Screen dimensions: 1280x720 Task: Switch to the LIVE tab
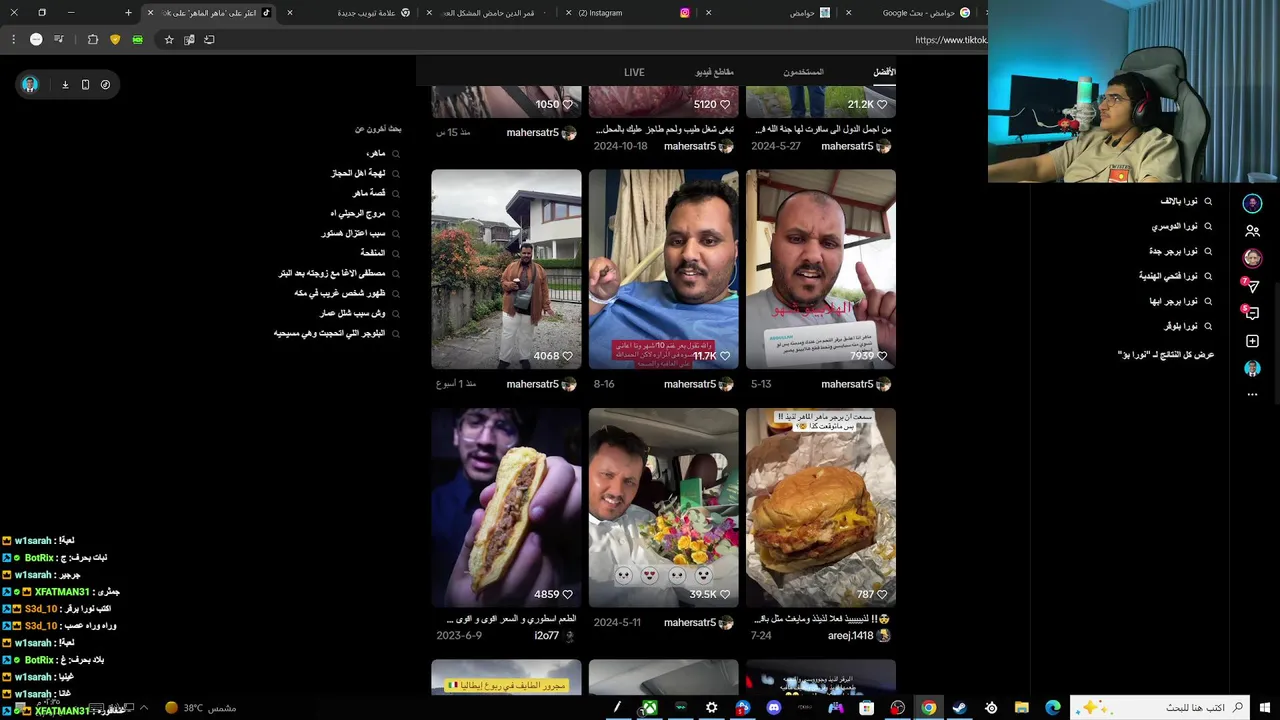click(634, 72)
